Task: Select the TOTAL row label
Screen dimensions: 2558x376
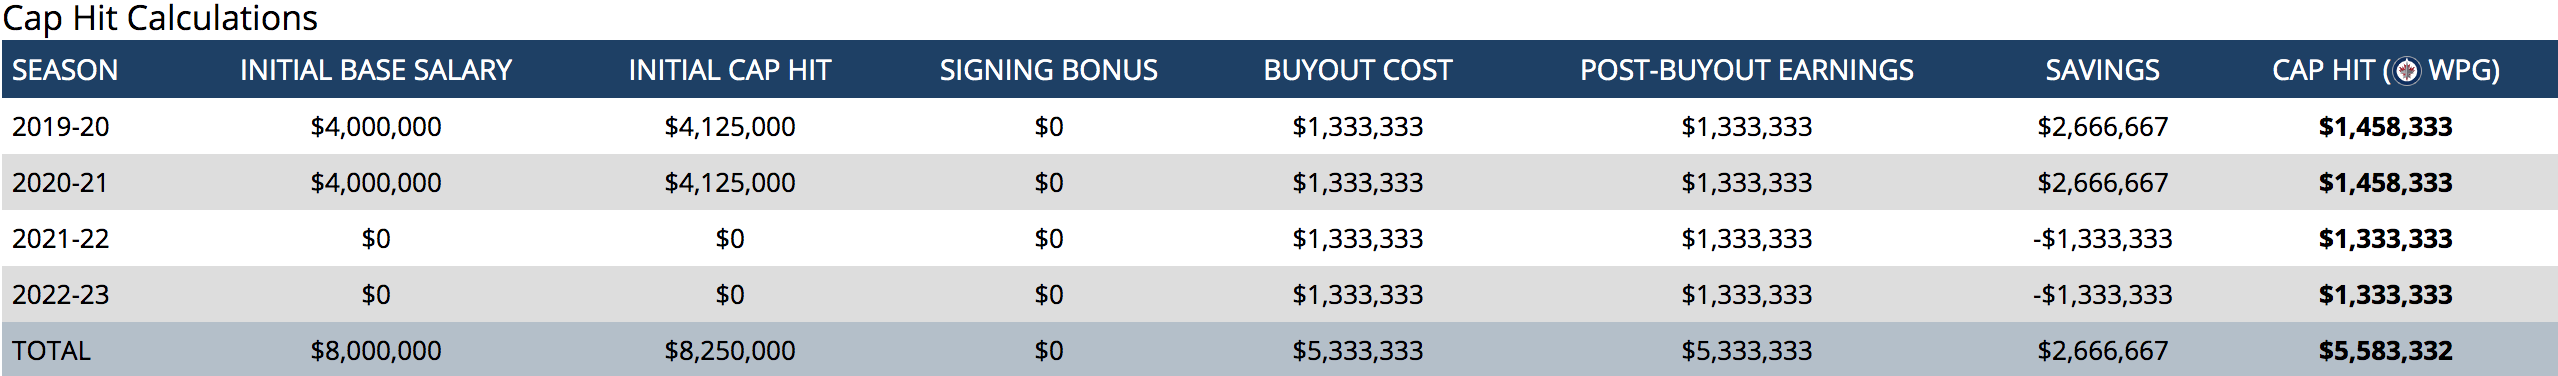Action: pyautogui.click(x=51, y=351)
